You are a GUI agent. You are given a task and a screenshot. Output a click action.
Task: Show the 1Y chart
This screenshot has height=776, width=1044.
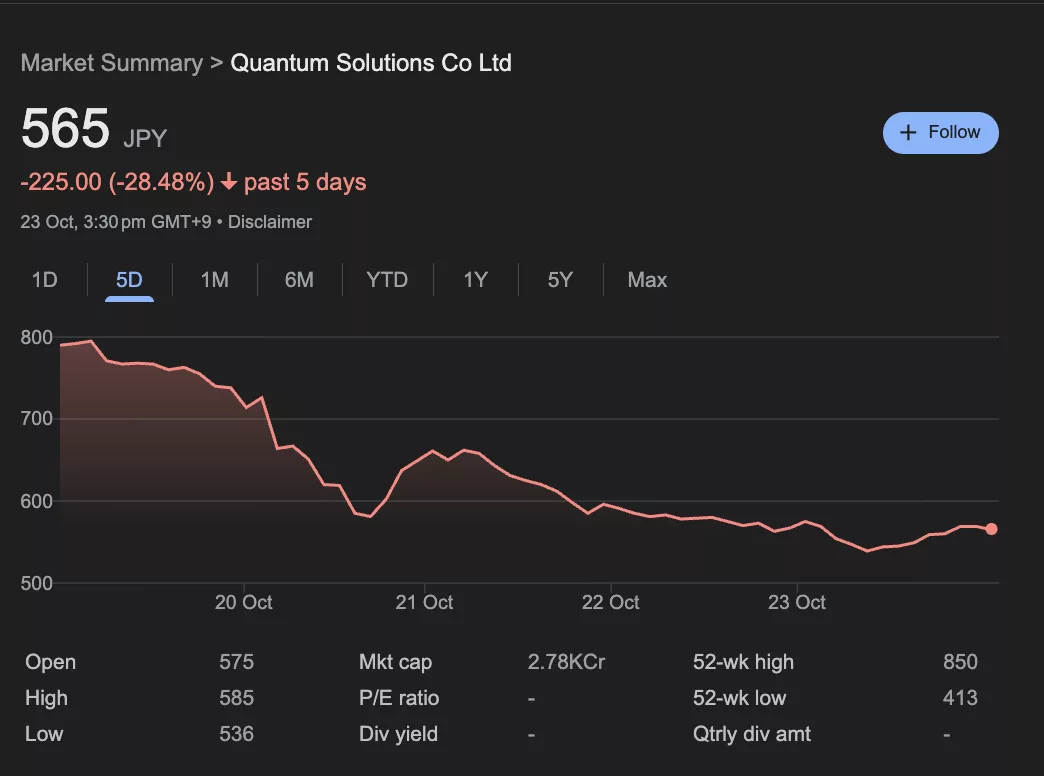click(x=475, y=280)
